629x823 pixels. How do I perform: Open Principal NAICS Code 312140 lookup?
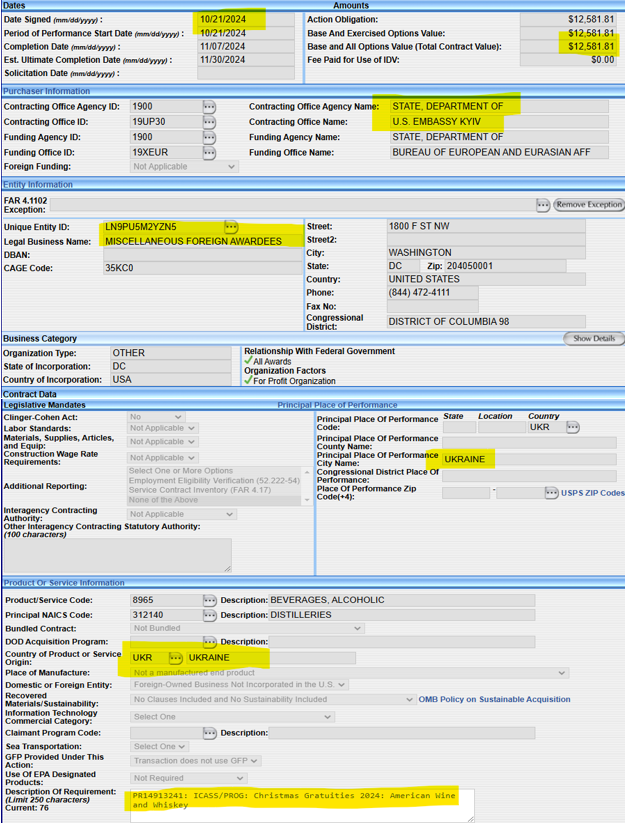click(209, 615)
